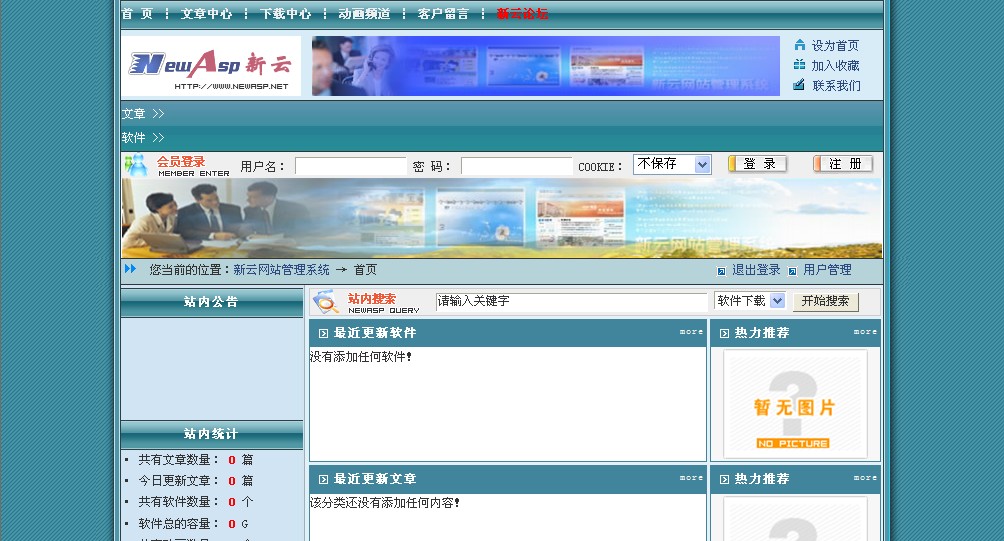Expand the 软件 >> section
This screenshot has width=1004, height=541.
tap(143, 138)
